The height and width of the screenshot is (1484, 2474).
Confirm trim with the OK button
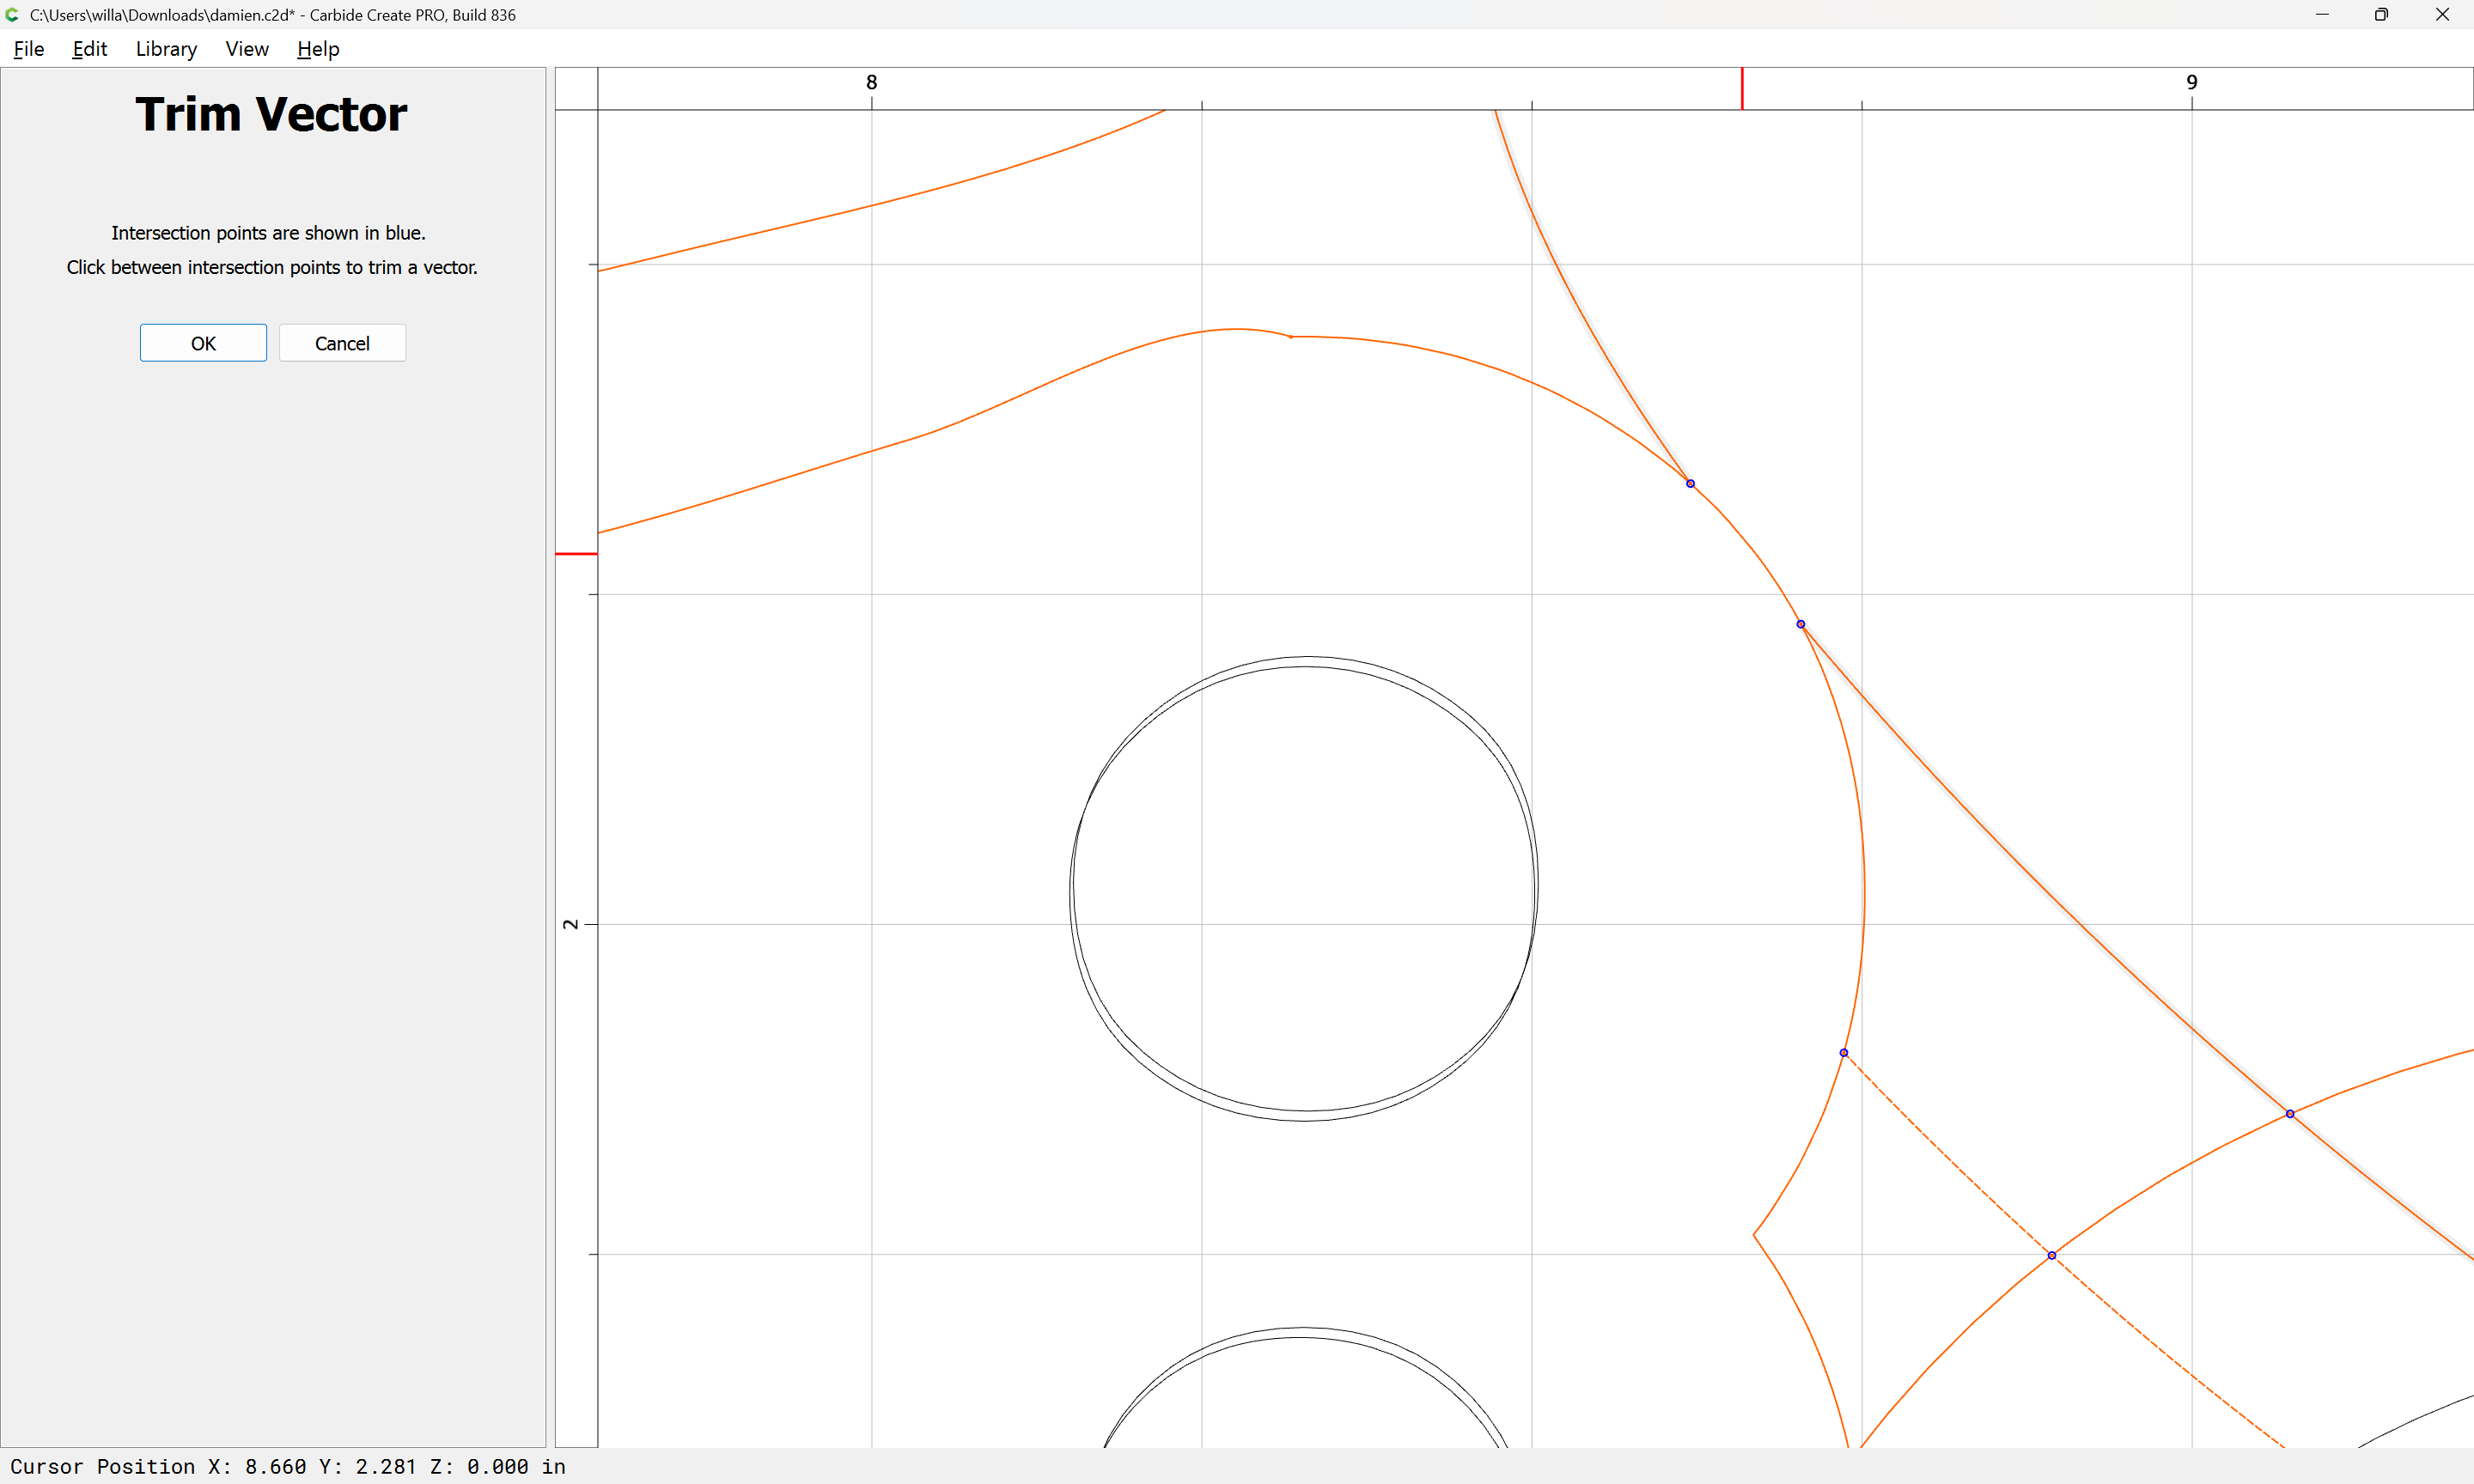(203, 343)
